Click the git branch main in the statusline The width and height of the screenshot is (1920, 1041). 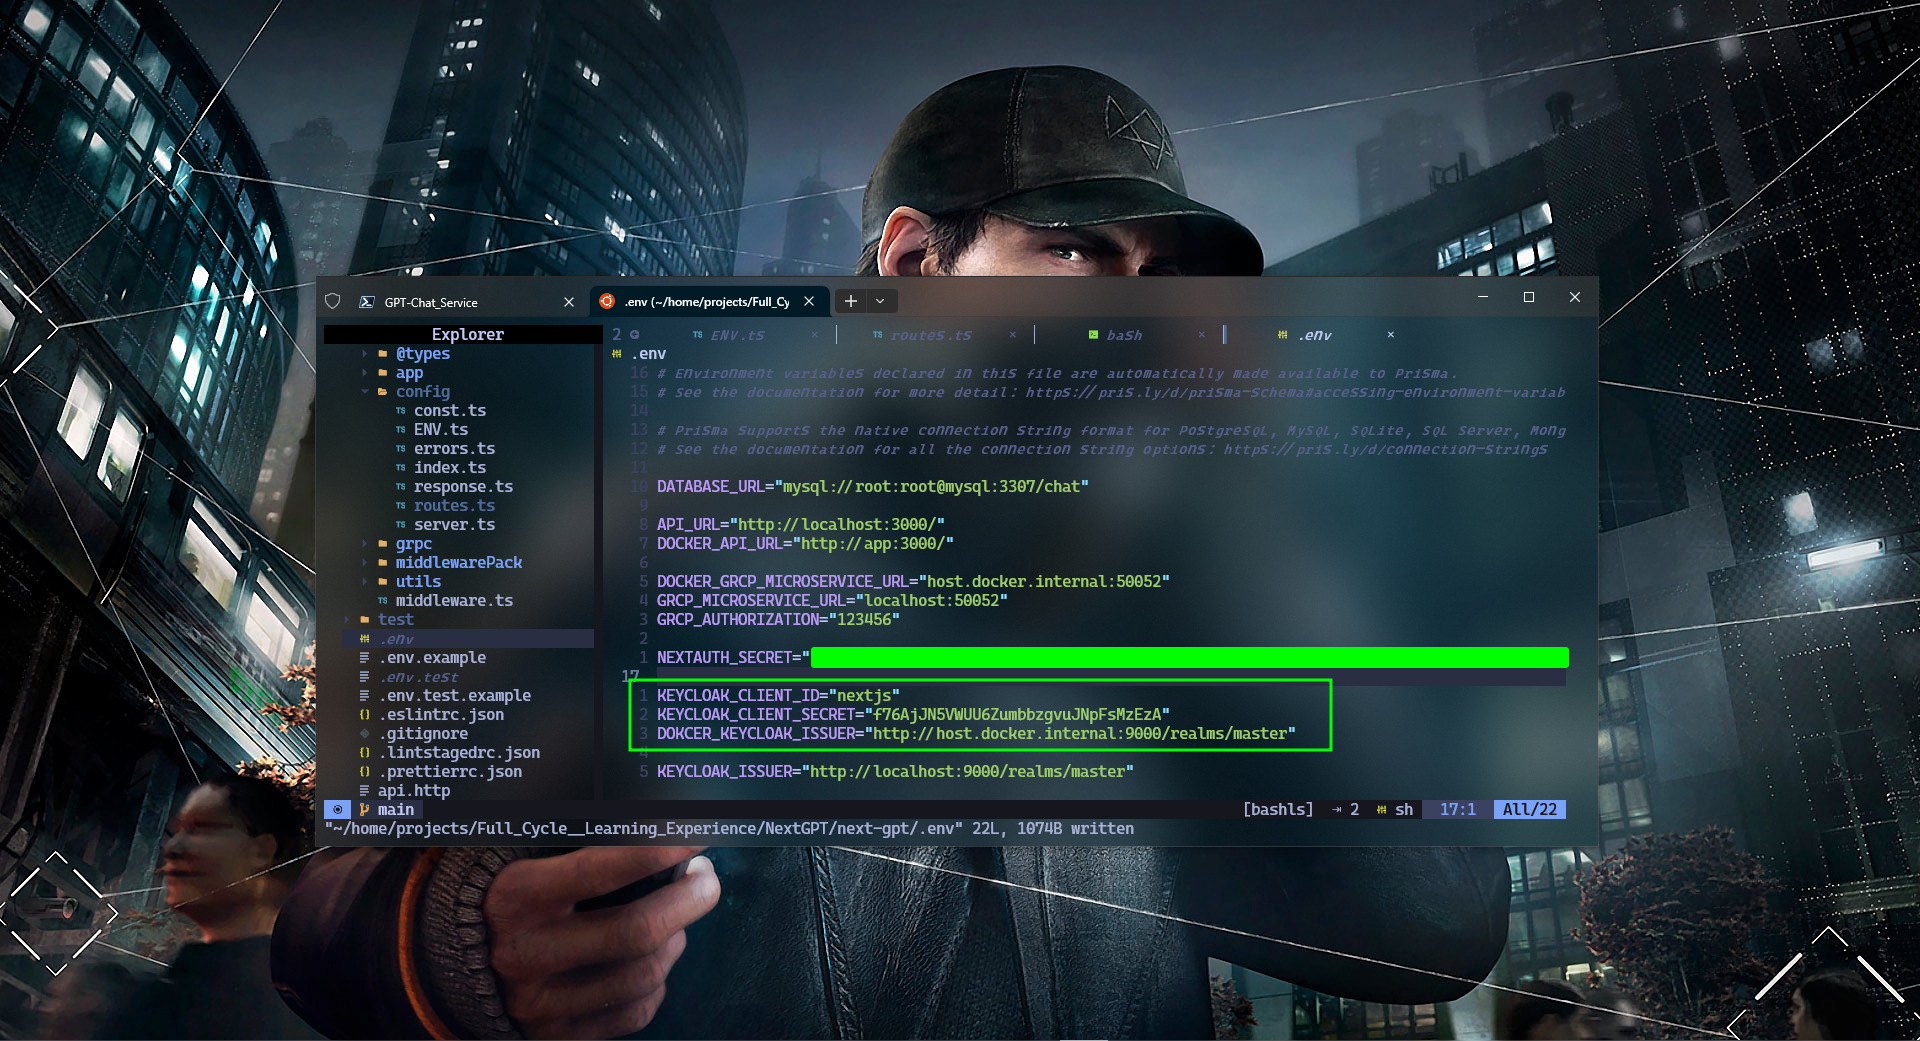tap(387, 810)
